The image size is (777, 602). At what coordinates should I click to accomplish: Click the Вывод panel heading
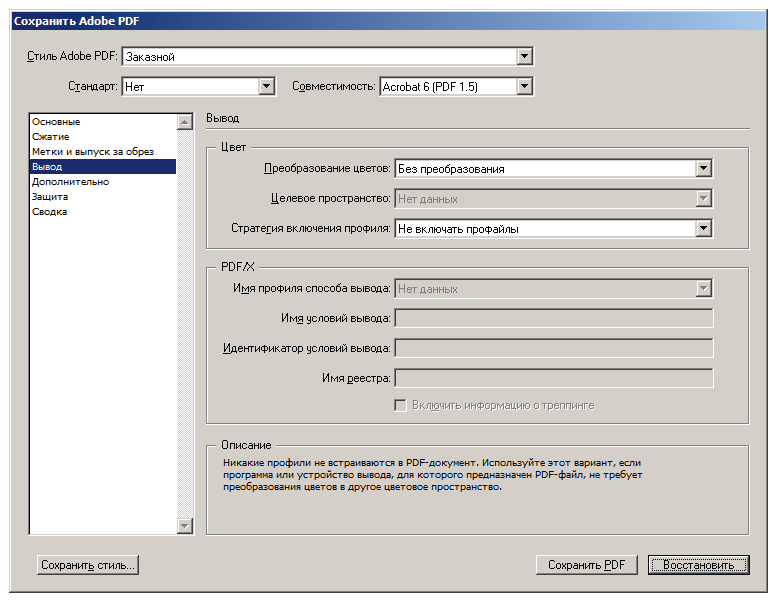pos(222,118)
